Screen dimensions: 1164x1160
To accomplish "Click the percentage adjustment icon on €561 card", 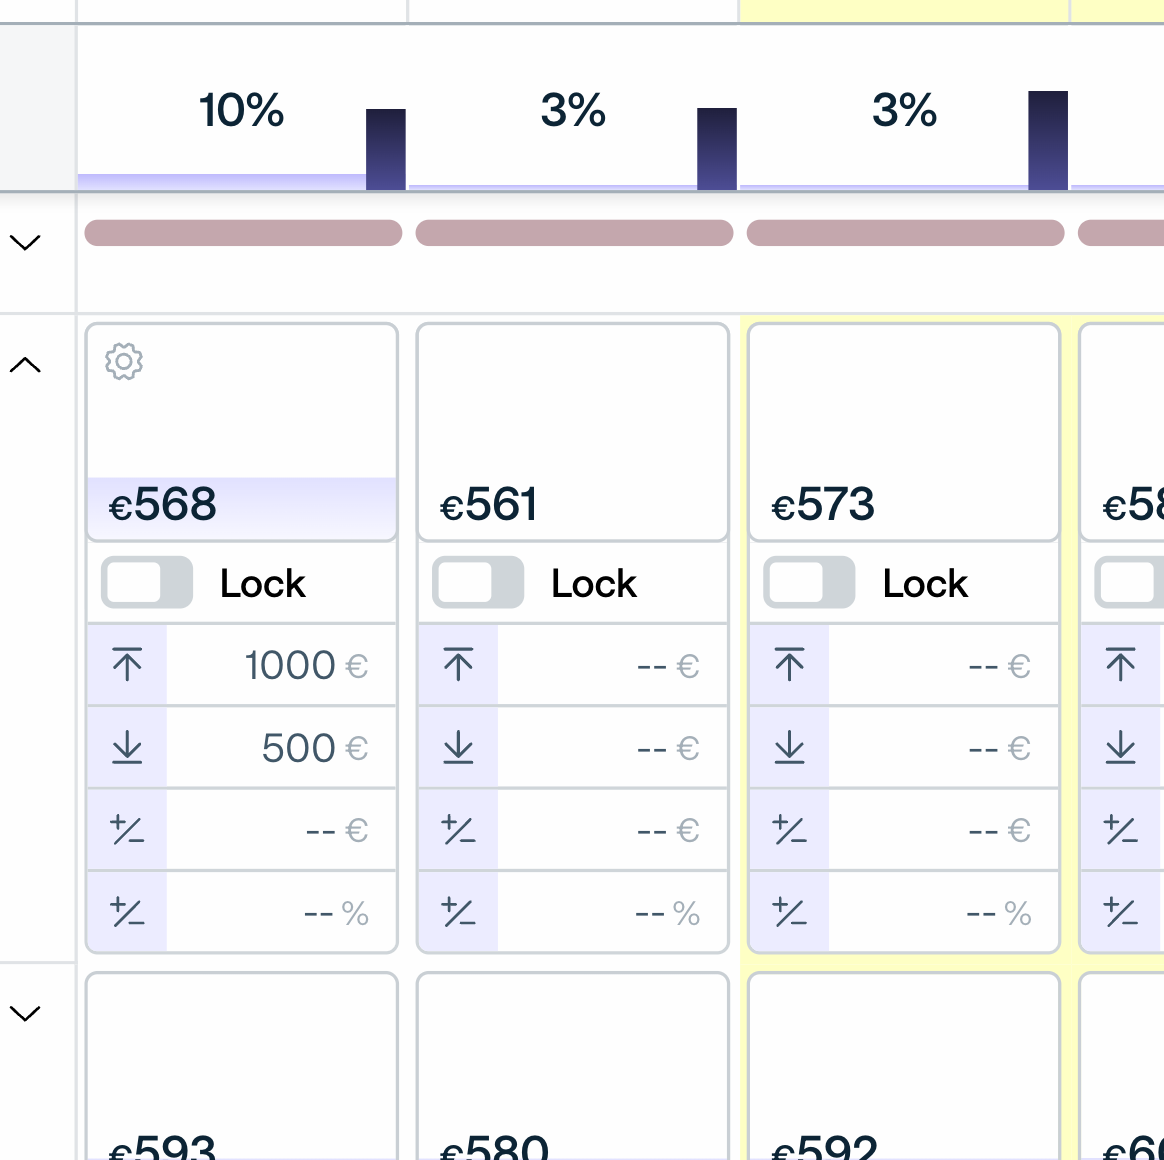I will tap(458, 911).
